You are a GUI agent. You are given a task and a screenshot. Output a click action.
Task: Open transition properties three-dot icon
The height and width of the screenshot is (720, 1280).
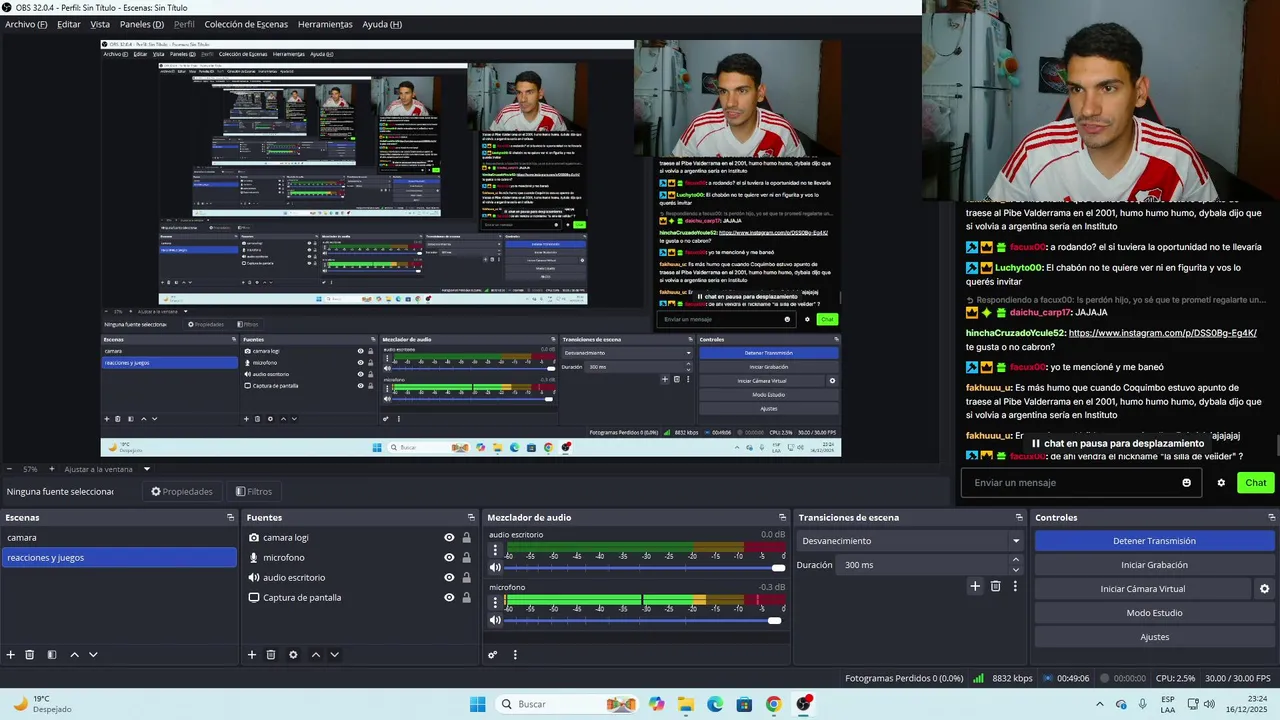1015,586
